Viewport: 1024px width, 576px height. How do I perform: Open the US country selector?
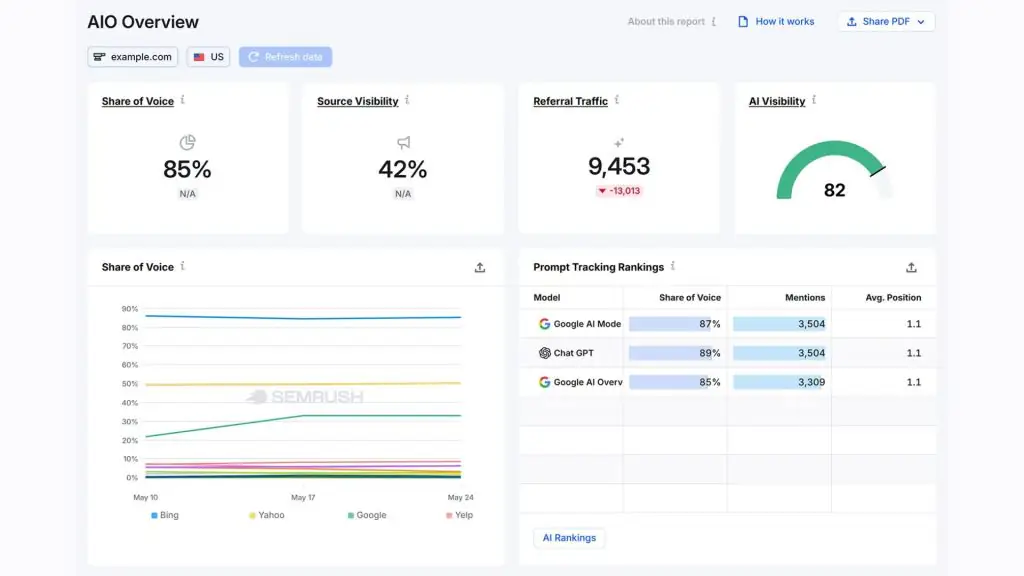click(x=208, y=57)
